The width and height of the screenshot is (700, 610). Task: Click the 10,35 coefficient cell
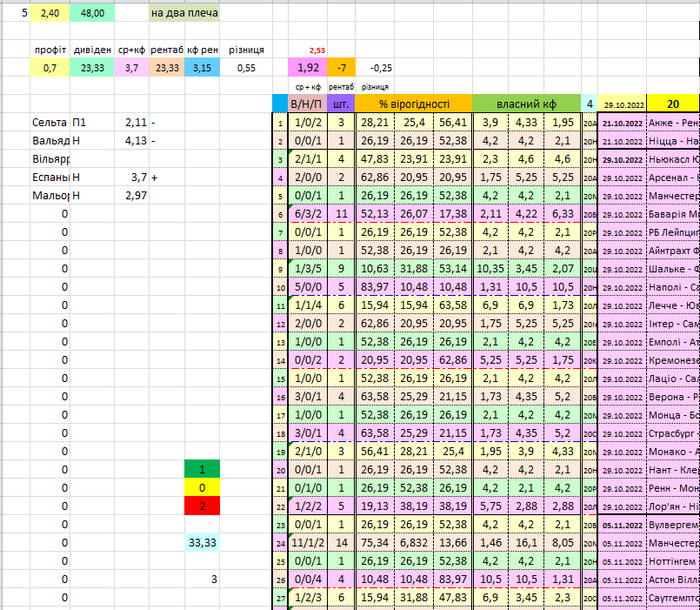point(490,269)
